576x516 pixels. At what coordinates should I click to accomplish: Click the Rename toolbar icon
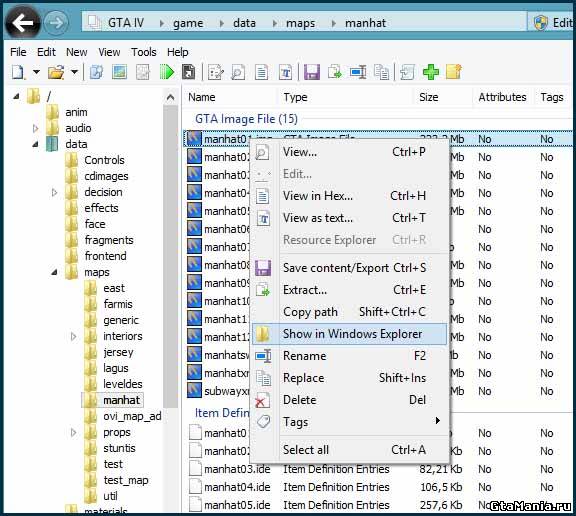tap(358, 72)
